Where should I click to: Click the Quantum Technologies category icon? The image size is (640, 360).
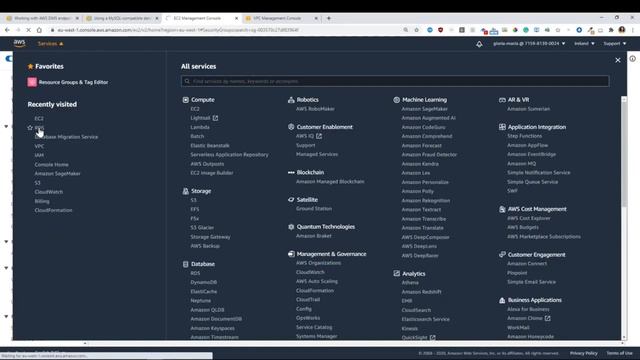[x=291, y=227]
